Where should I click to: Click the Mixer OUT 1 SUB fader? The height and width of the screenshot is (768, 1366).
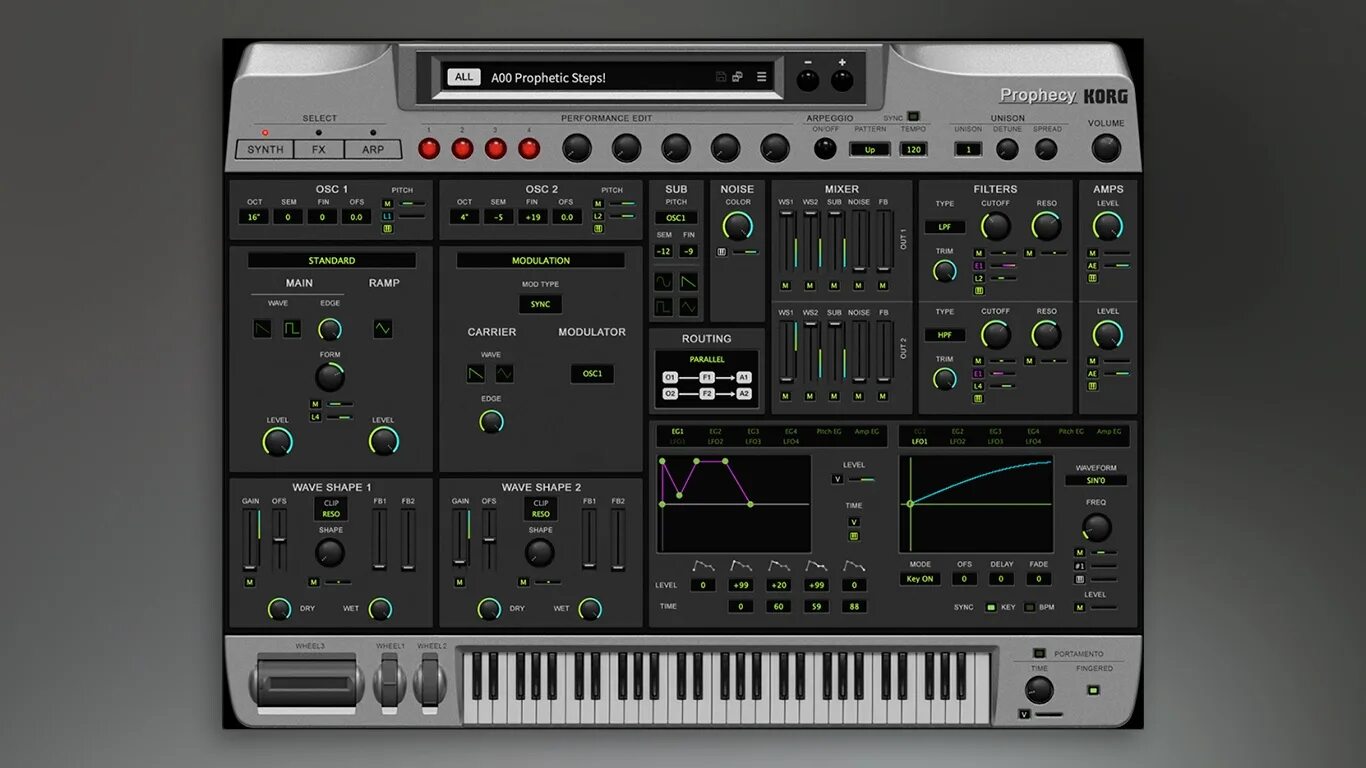[835, 240]
